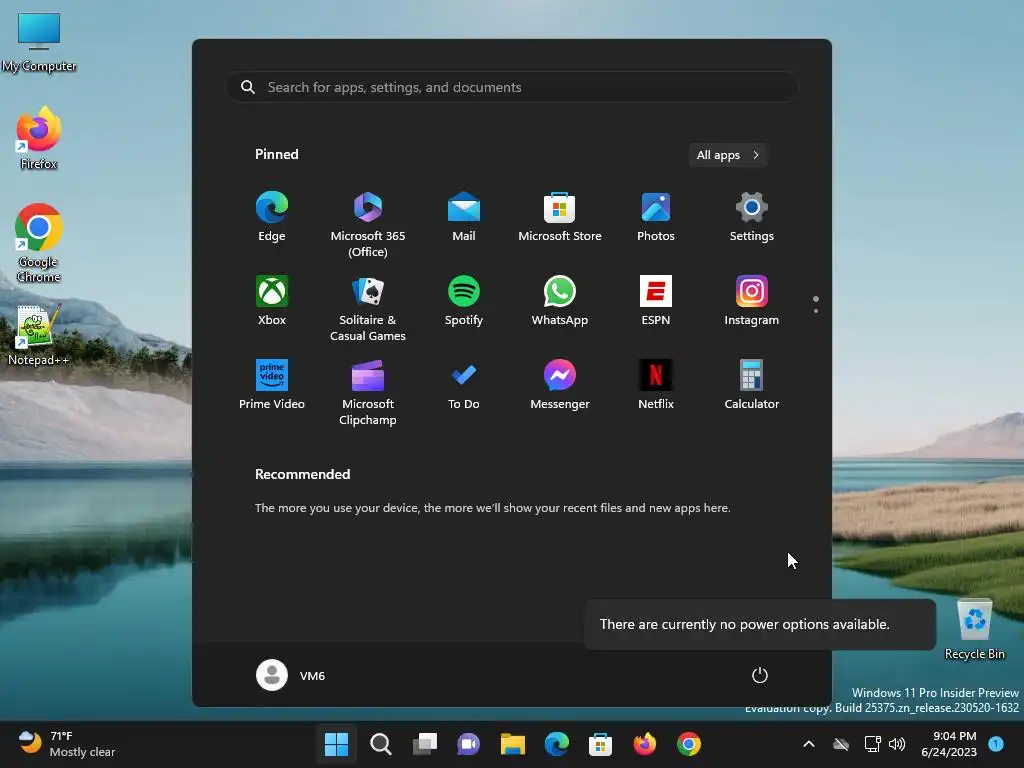
Task: Select the Firefox desktop shortcut
Action: click(39, 138)
